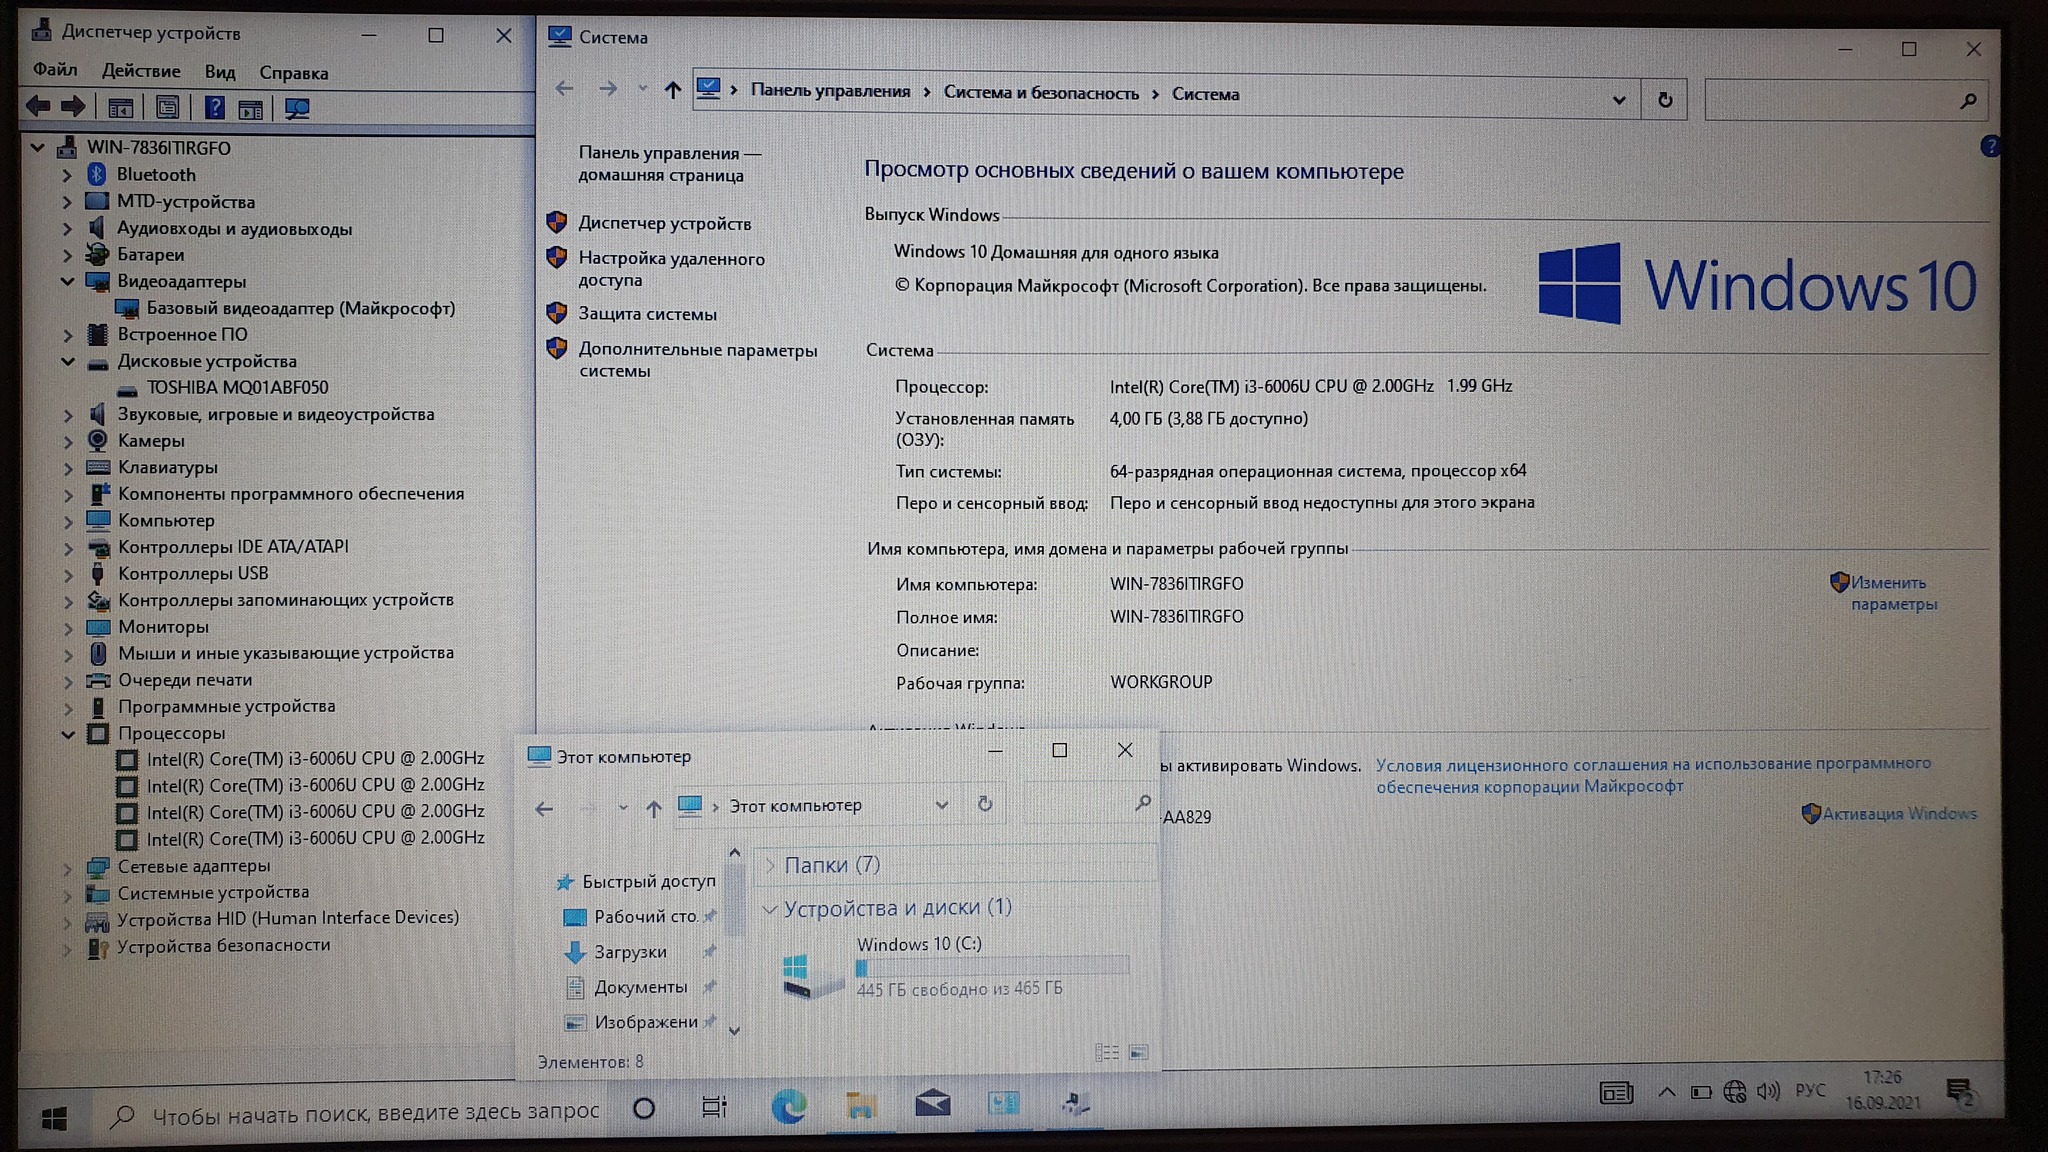This screenshot has width=2048, height=1152.
Task: Click the volume icon in the system tray
Action: coord(1768,1091)
